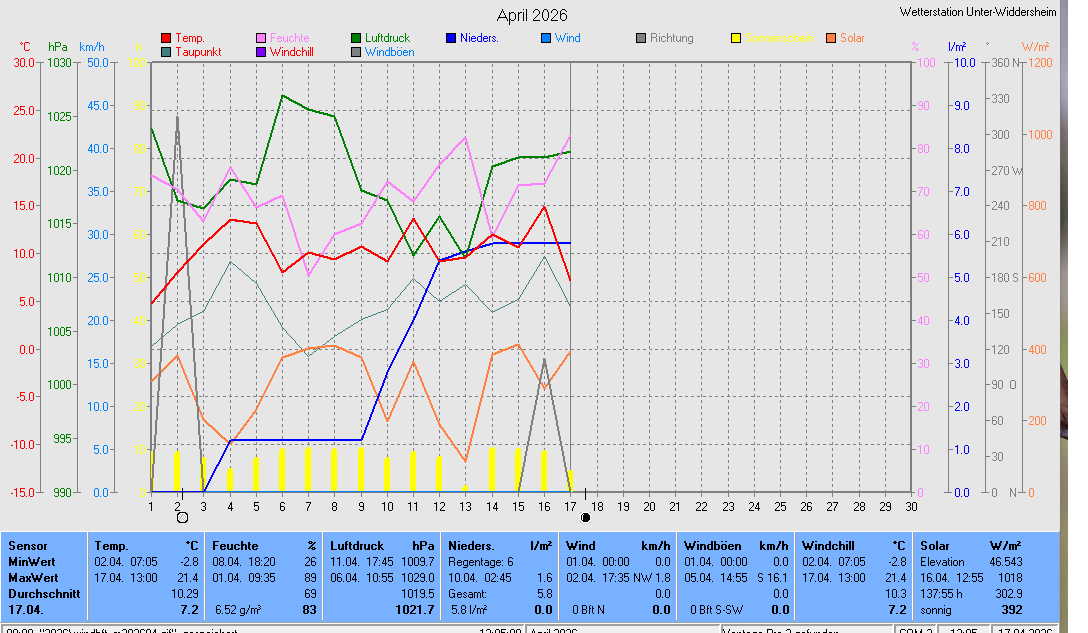Click the full moon icon below day 2

click(x=182, y=517)
